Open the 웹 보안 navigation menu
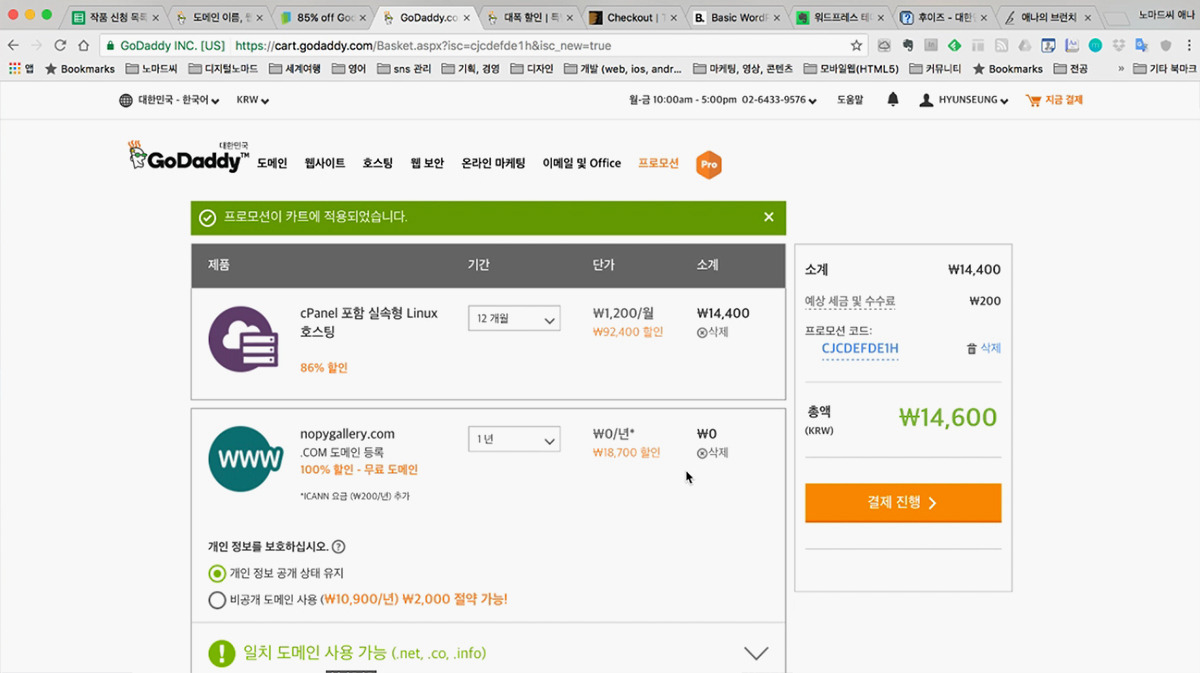 [427, 163]
